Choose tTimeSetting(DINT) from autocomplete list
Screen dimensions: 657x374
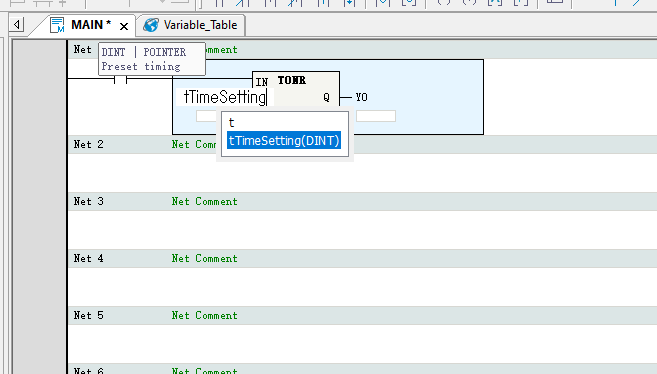tap(284, 141)
